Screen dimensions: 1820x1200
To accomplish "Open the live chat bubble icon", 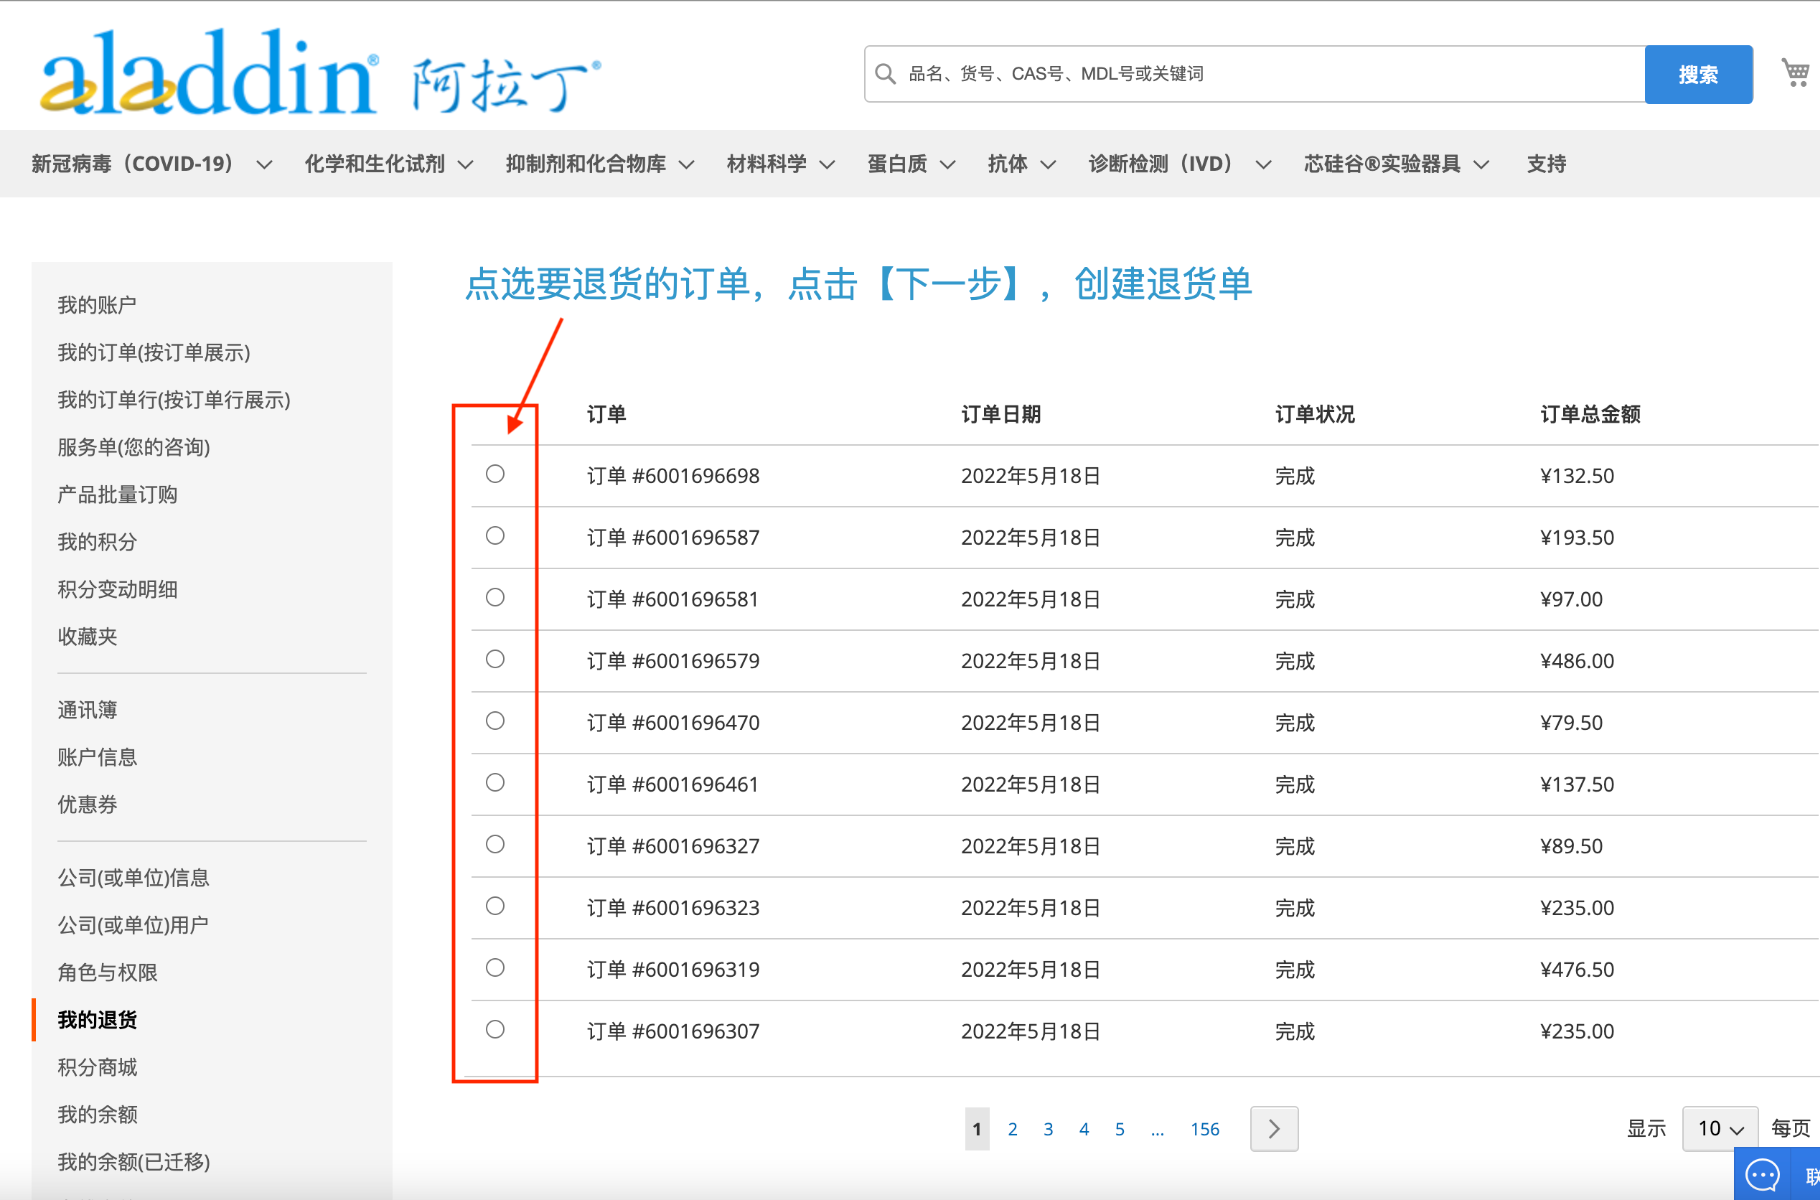I will pyautogui.click(x=1762, y=1175).
